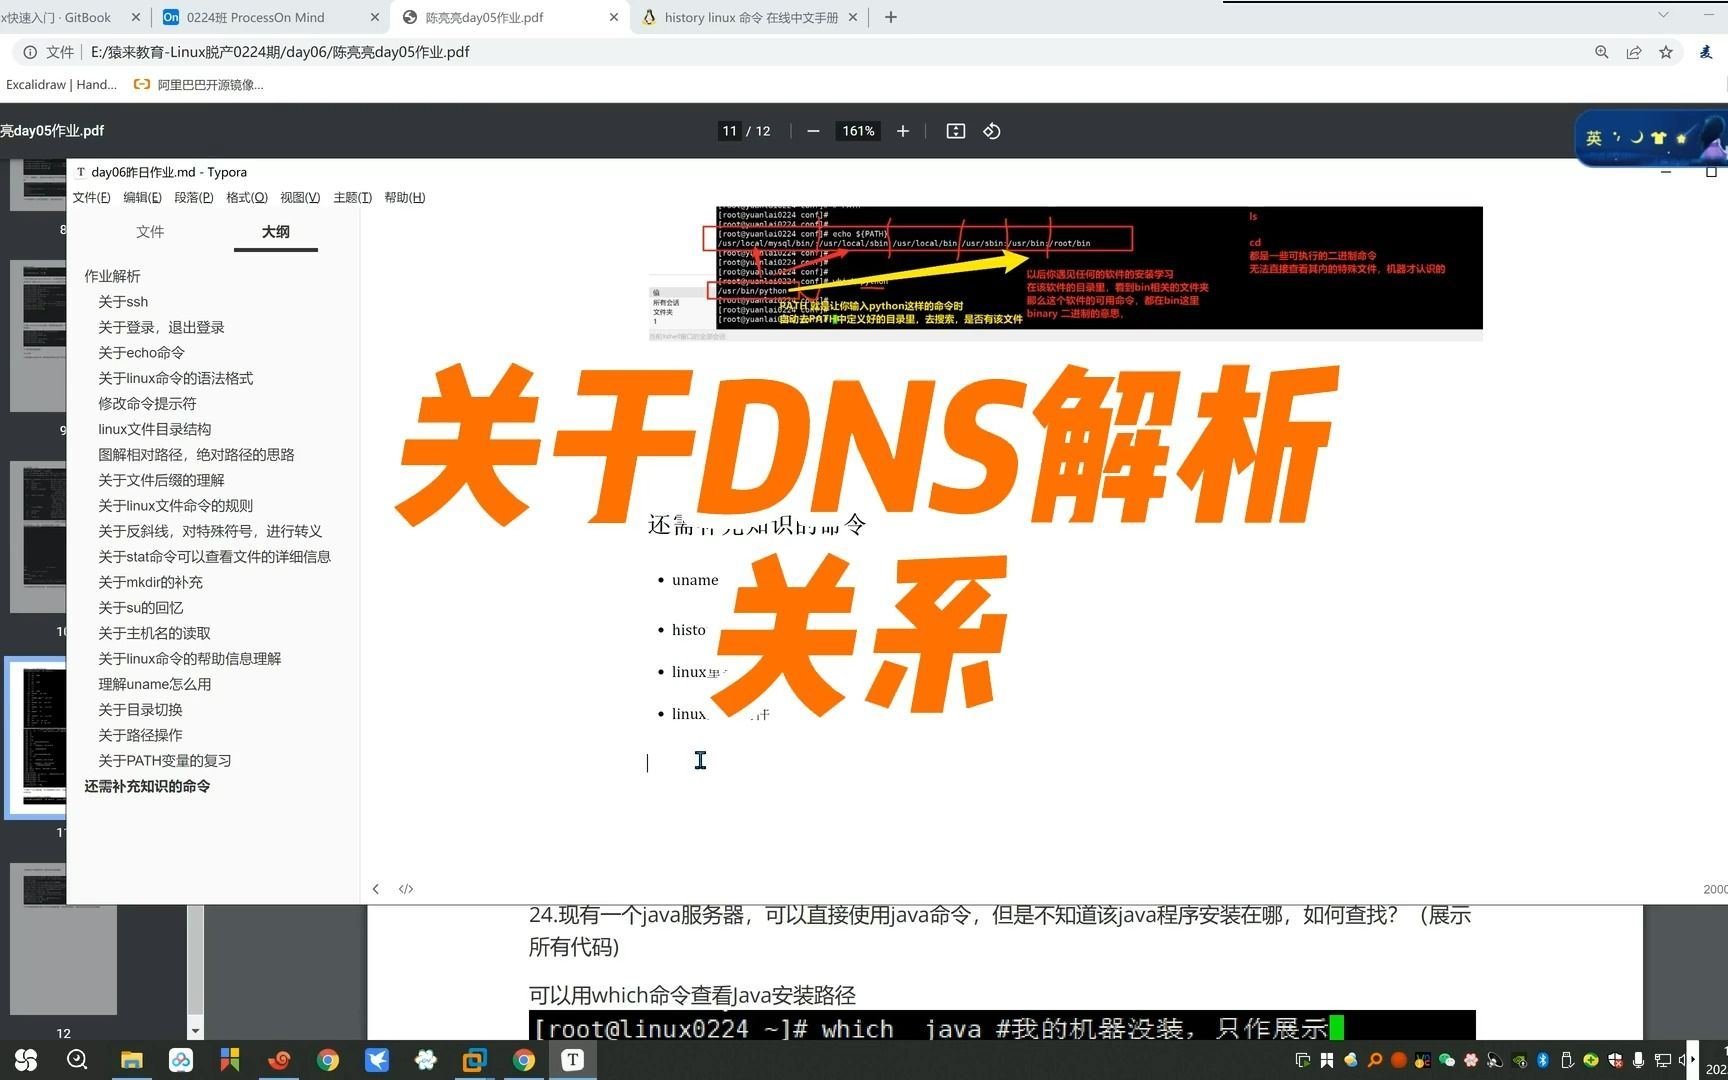Open the blue bird app on taskbar

click(377, 1060)
